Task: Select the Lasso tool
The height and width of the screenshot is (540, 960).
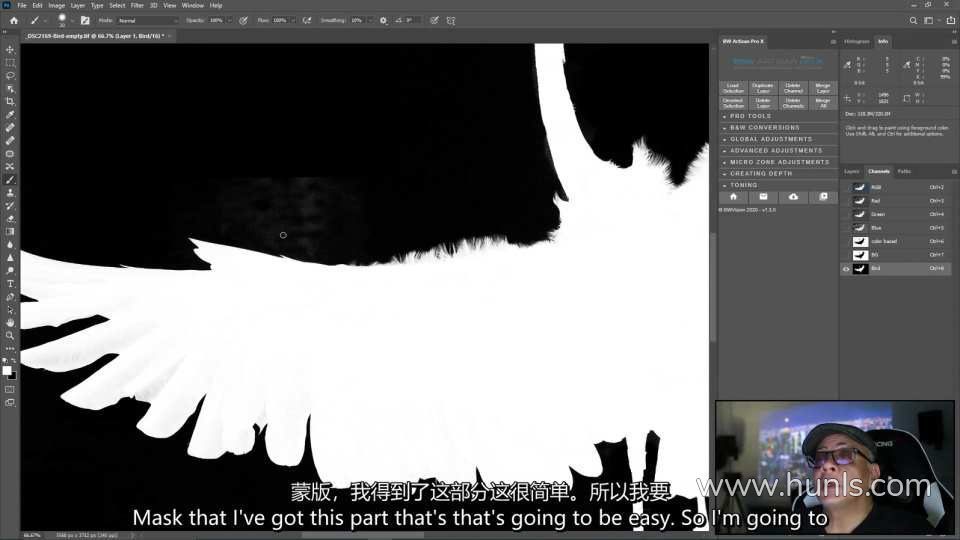Action: pos(10,75)
